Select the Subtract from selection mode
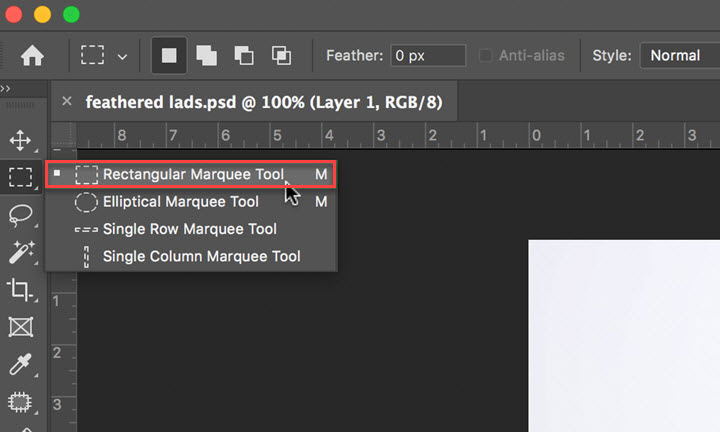This screenshot has height=432, width=720. point(244,56)
